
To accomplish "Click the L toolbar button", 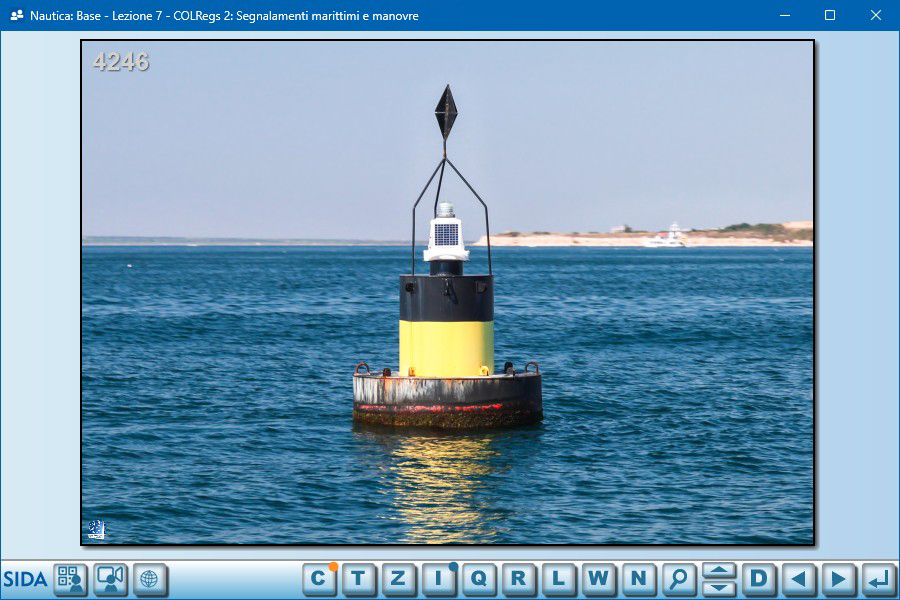I will click(x=558, y=578).
